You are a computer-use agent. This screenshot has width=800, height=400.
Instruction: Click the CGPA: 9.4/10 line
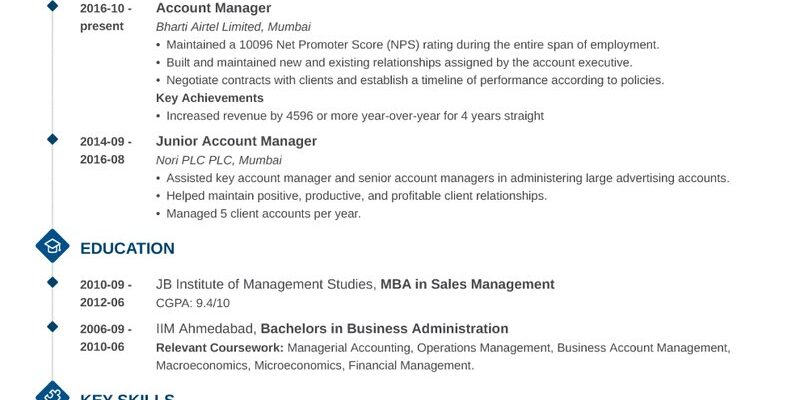193,303
